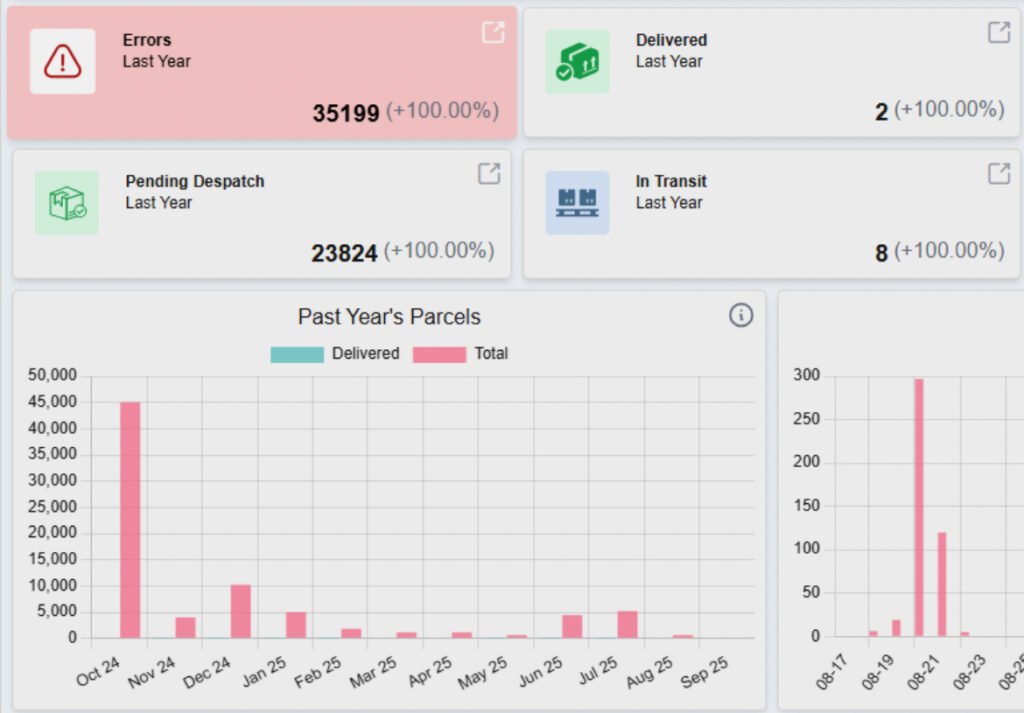Click the pink Total legend color swatch
This screenshot has width=1024, height=713.
tap(439, 354)
